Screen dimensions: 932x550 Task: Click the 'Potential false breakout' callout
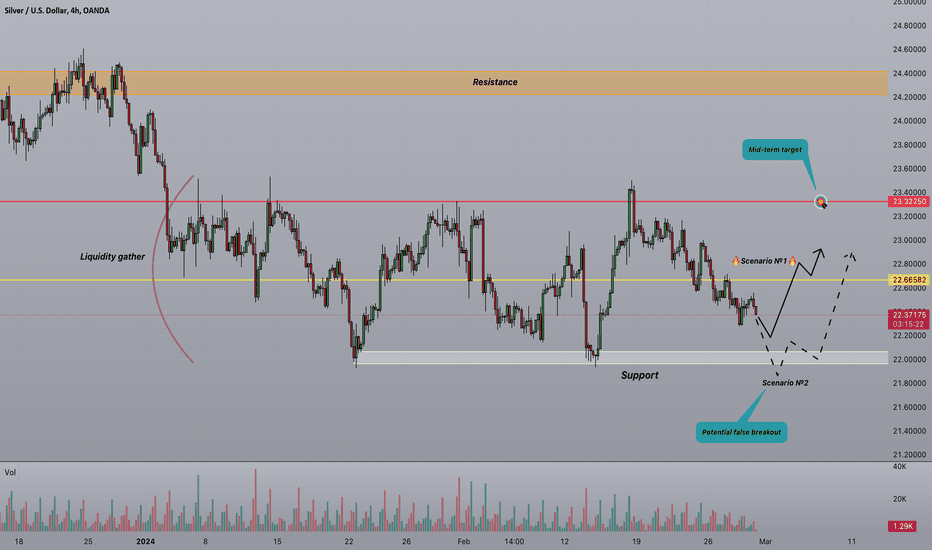tap(741, 432)
